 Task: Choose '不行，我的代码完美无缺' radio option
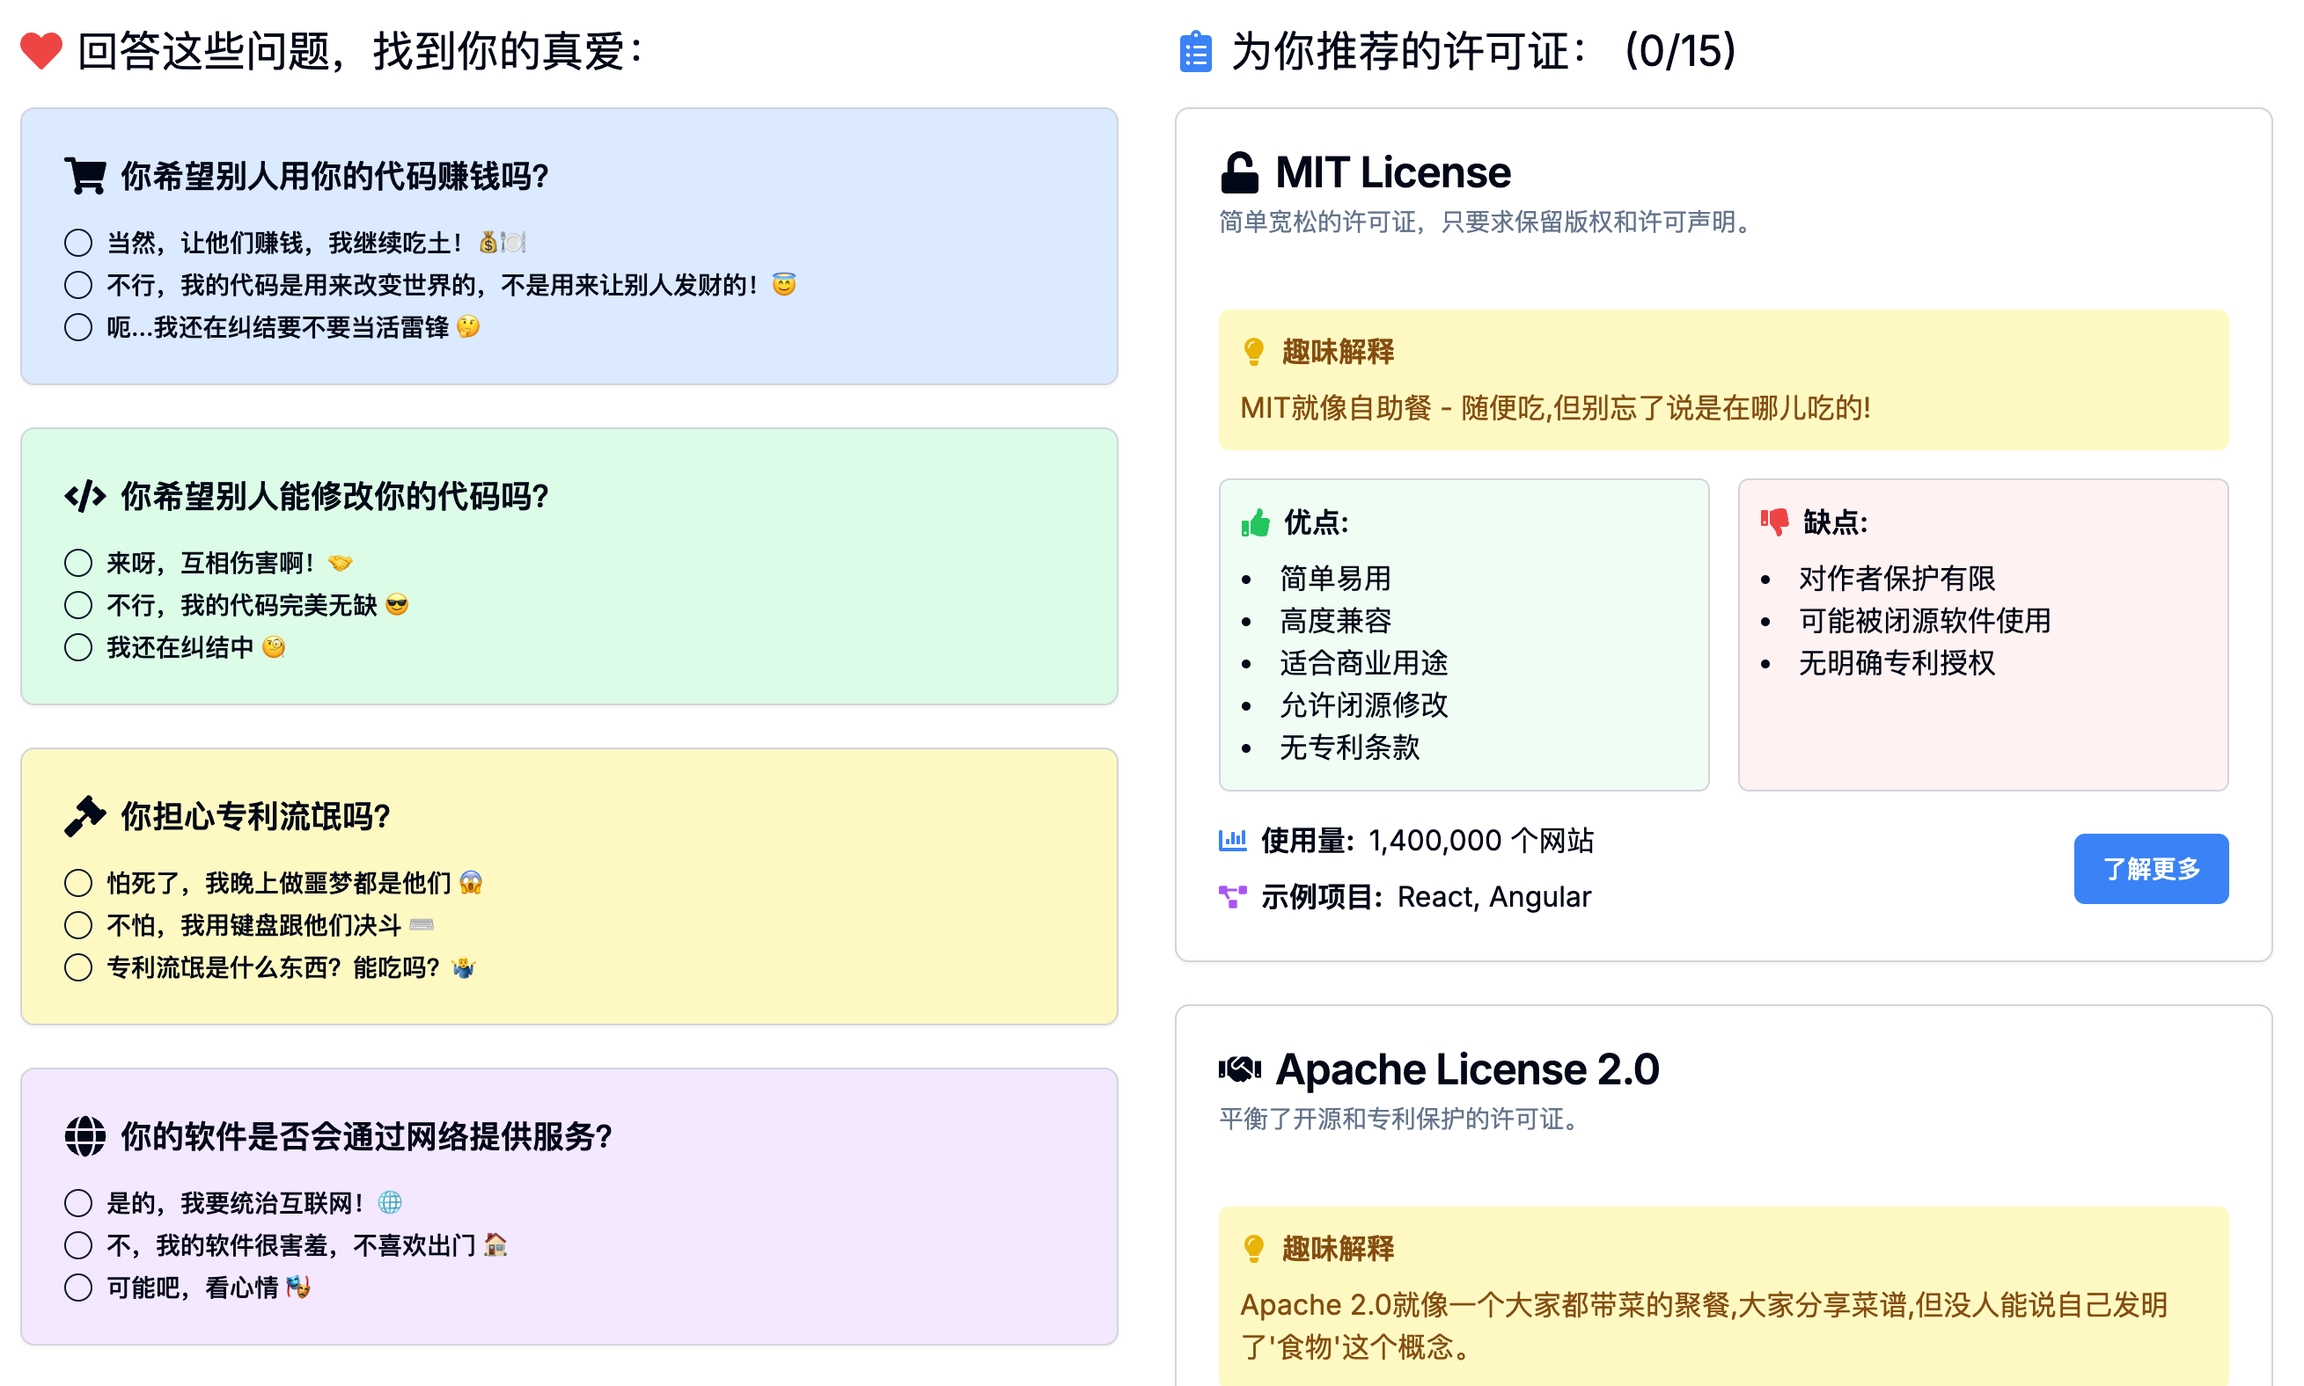(x=78, y=605)
